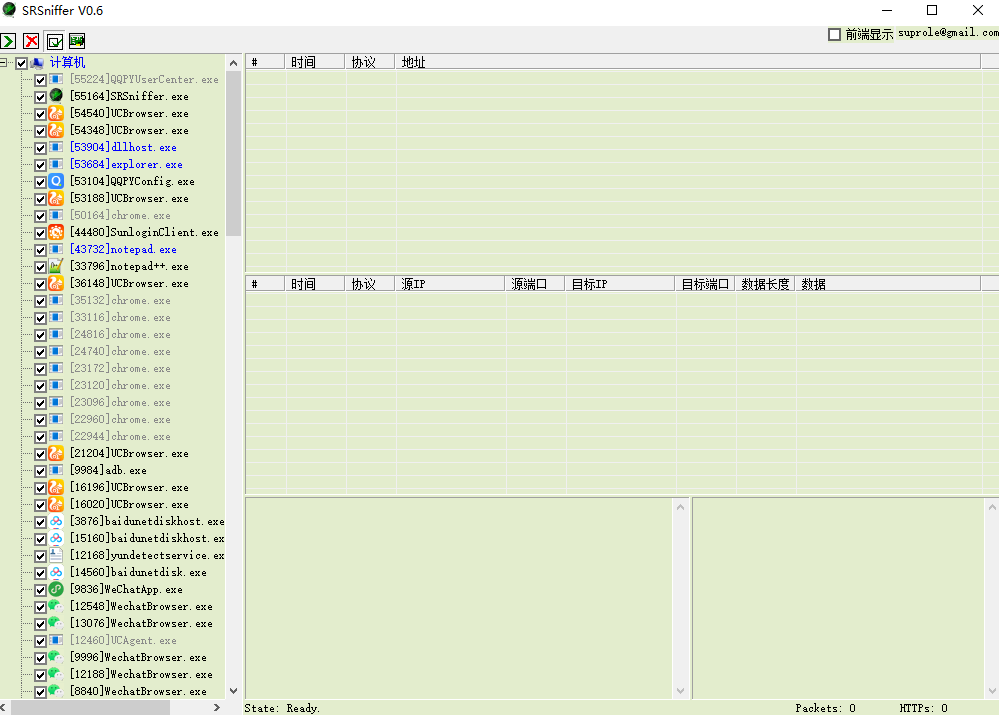Sort the upper list by 协议 column
The height and width of the screenshot is (715, 999).
click(x=370, y=62)
